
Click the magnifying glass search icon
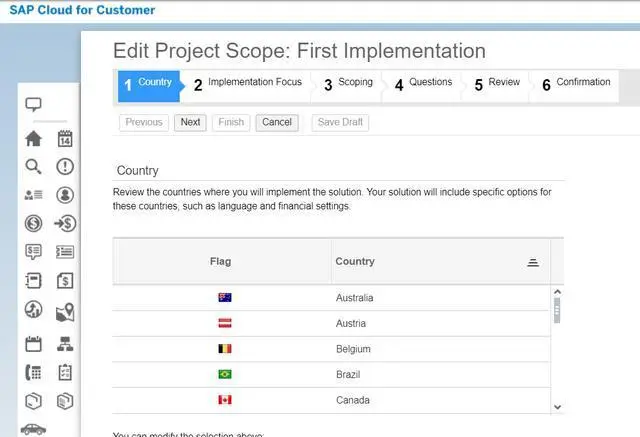click(33, 166)
